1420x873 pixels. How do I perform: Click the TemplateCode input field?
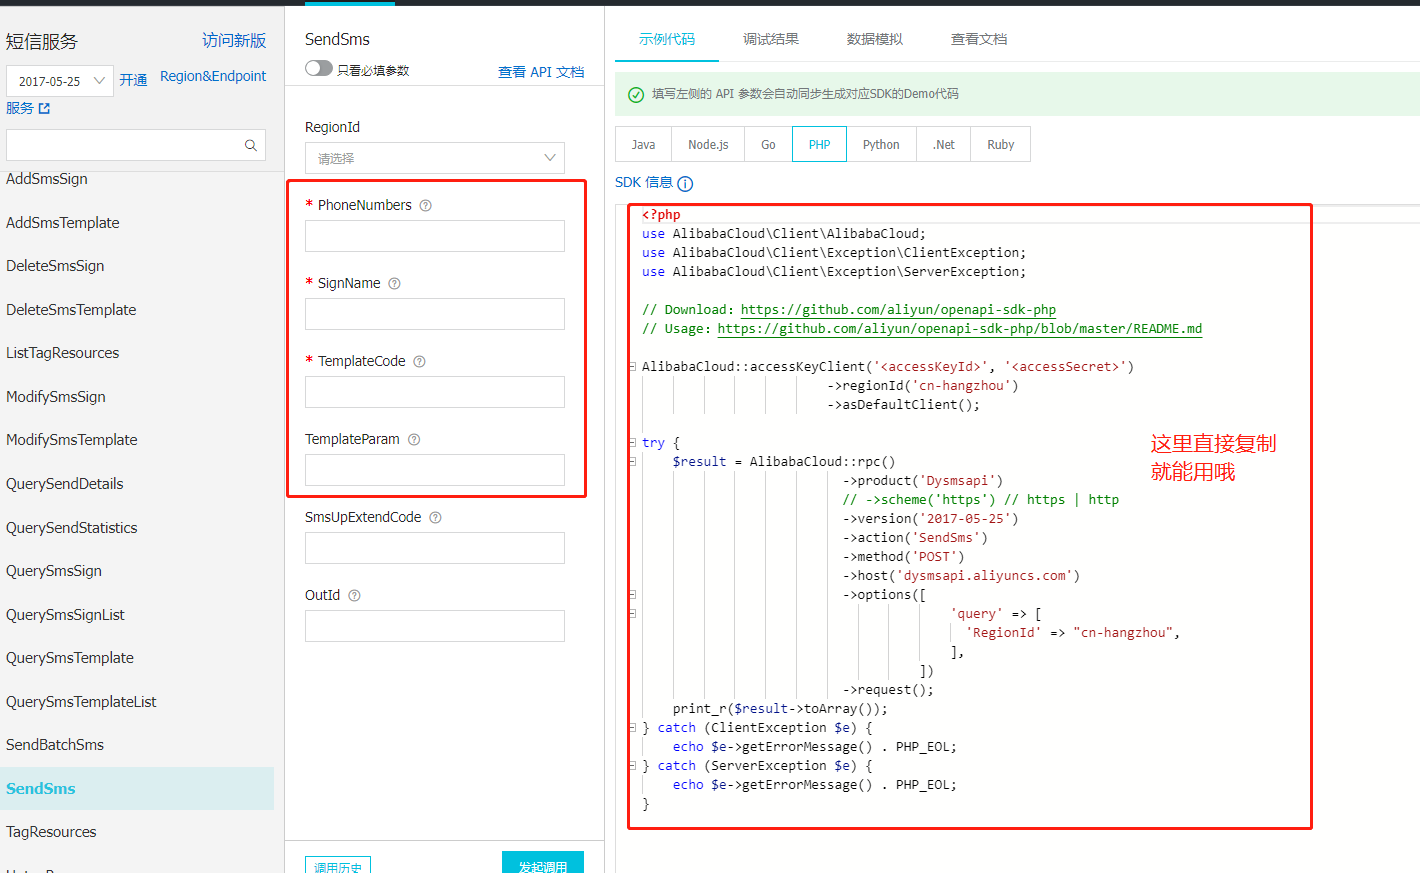(435, 392)
